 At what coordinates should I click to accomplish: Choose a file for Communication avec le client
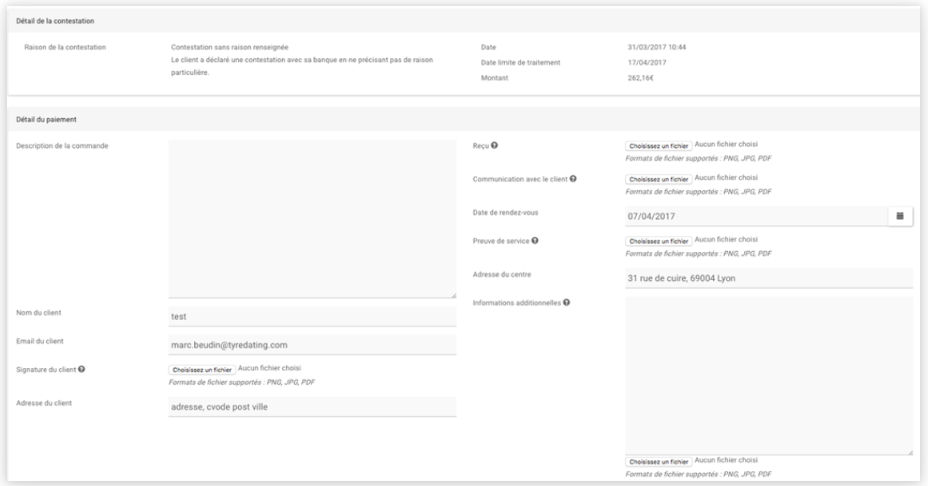pos(659,179)
